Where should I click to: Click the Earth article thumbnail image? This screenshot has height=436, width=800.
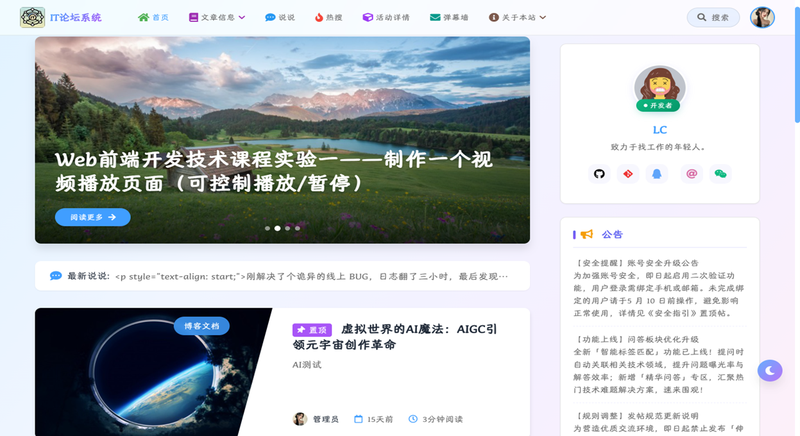153,372
